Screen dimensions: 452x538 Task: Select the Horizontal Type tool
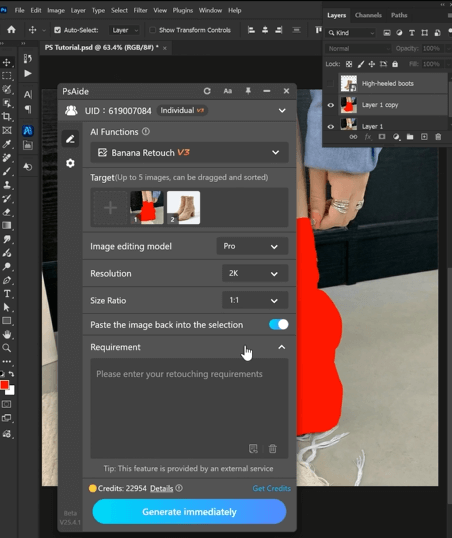tap(7, 294)
